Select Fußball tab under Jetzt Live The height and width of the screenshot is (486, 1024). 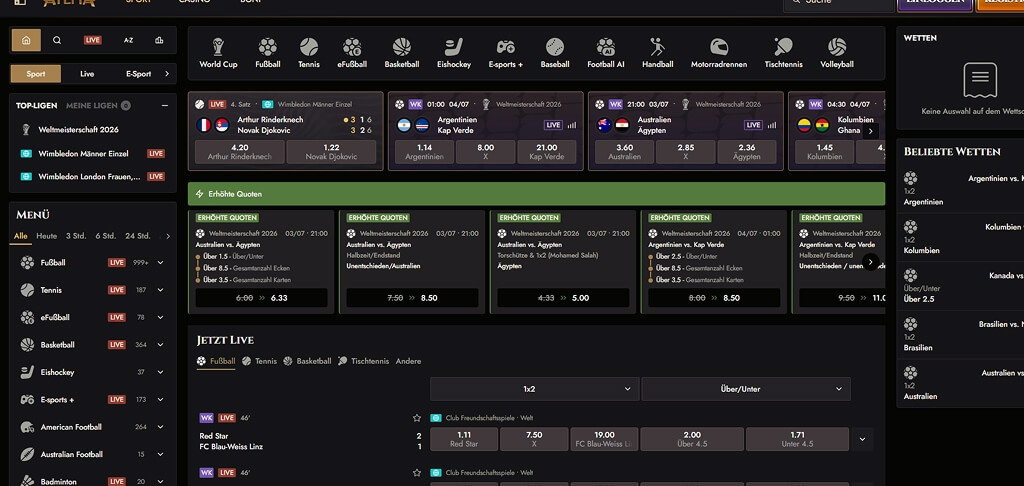point(216,361)
